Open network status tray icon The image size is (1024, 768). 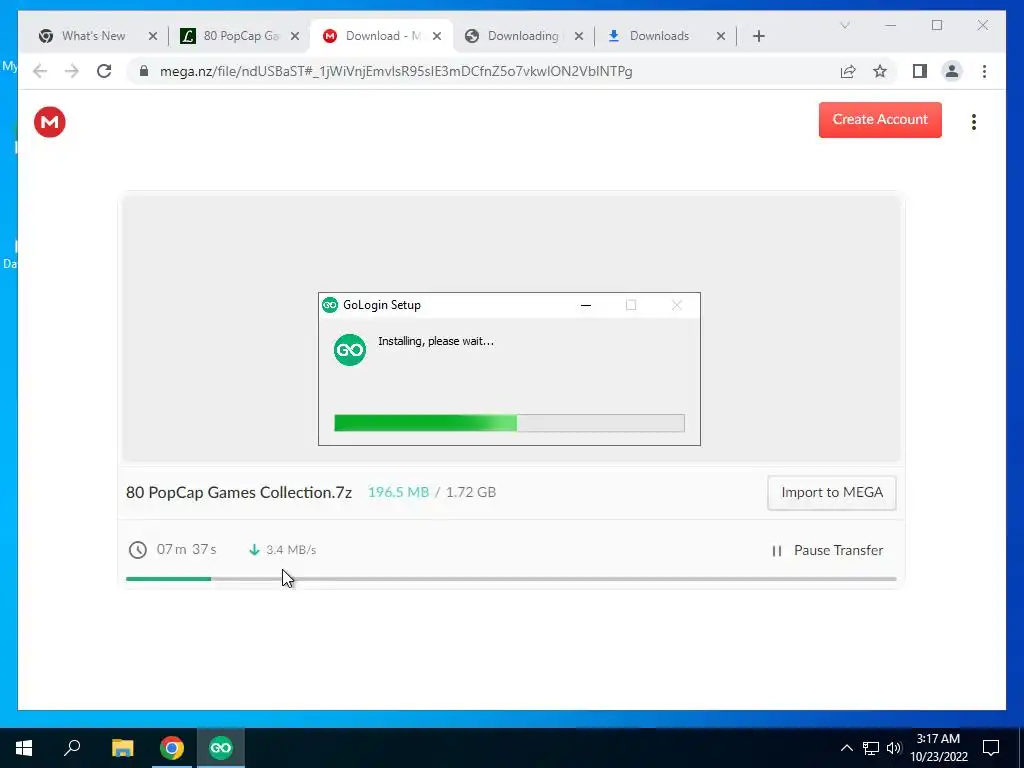click(x=871, y=748)
